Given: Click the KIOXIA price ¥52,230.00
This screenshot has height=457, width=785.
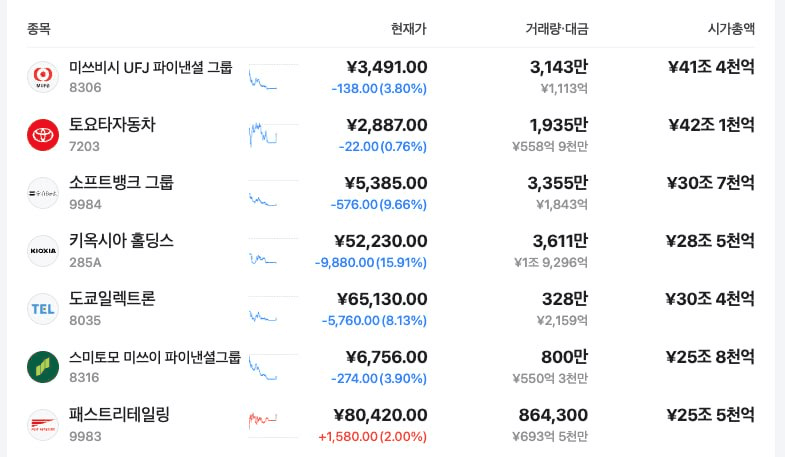Looking at the screenshot, I should point(381,241).
